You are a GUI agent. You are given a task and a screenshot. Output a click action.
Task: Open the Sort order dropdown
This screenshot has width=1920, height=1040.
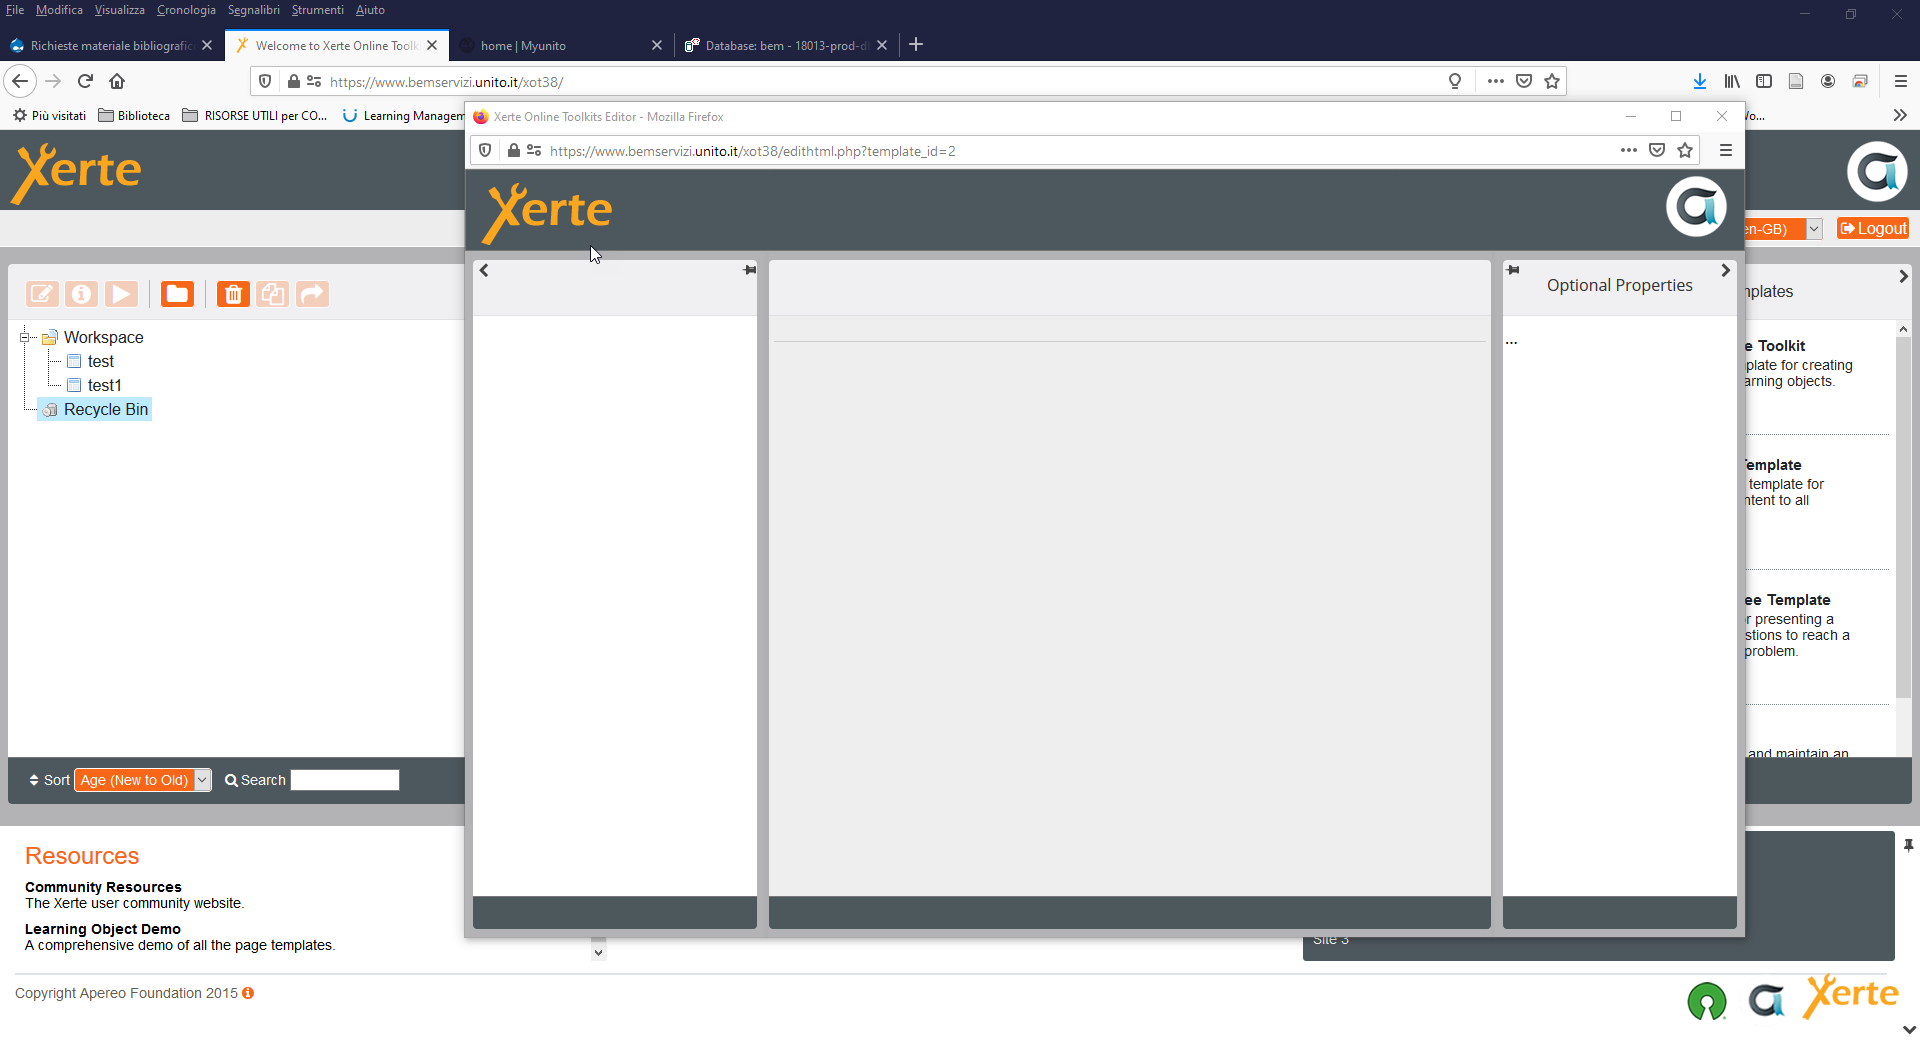pos(143,780)
